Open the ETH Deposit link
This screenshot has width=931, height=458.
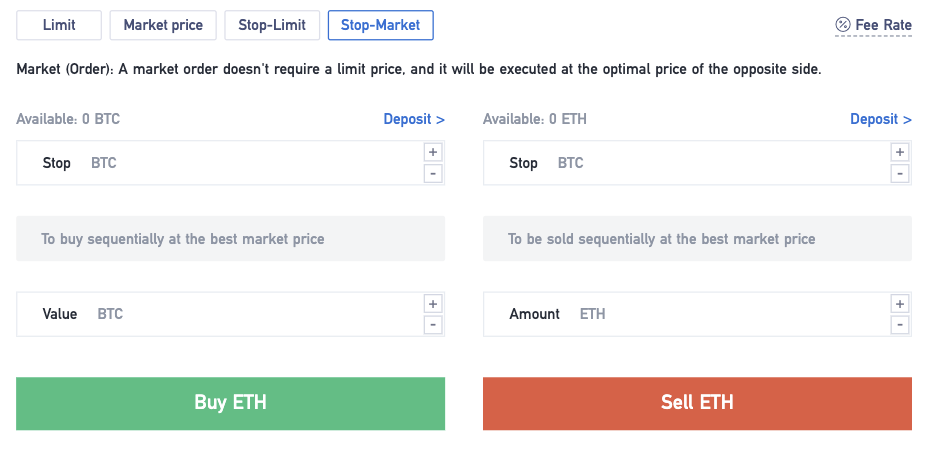coord(880,119)
